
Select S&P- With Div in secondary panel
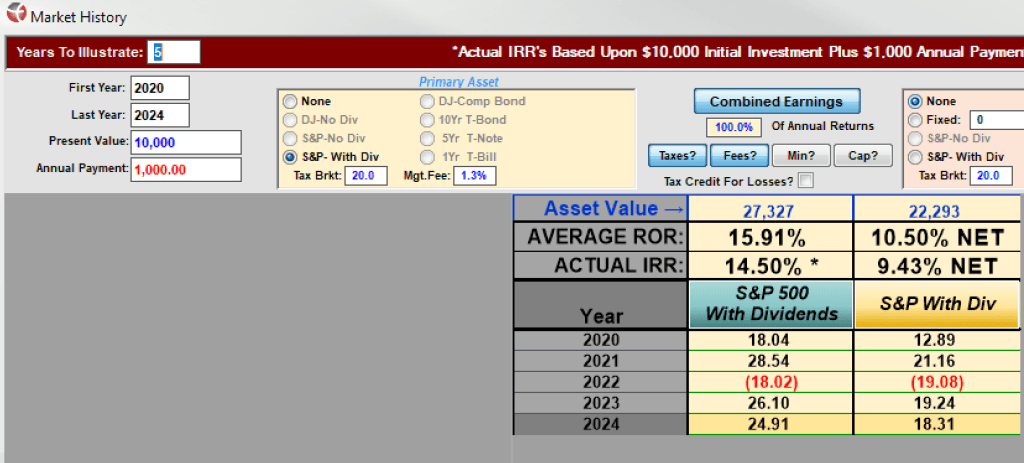point(915,157)
